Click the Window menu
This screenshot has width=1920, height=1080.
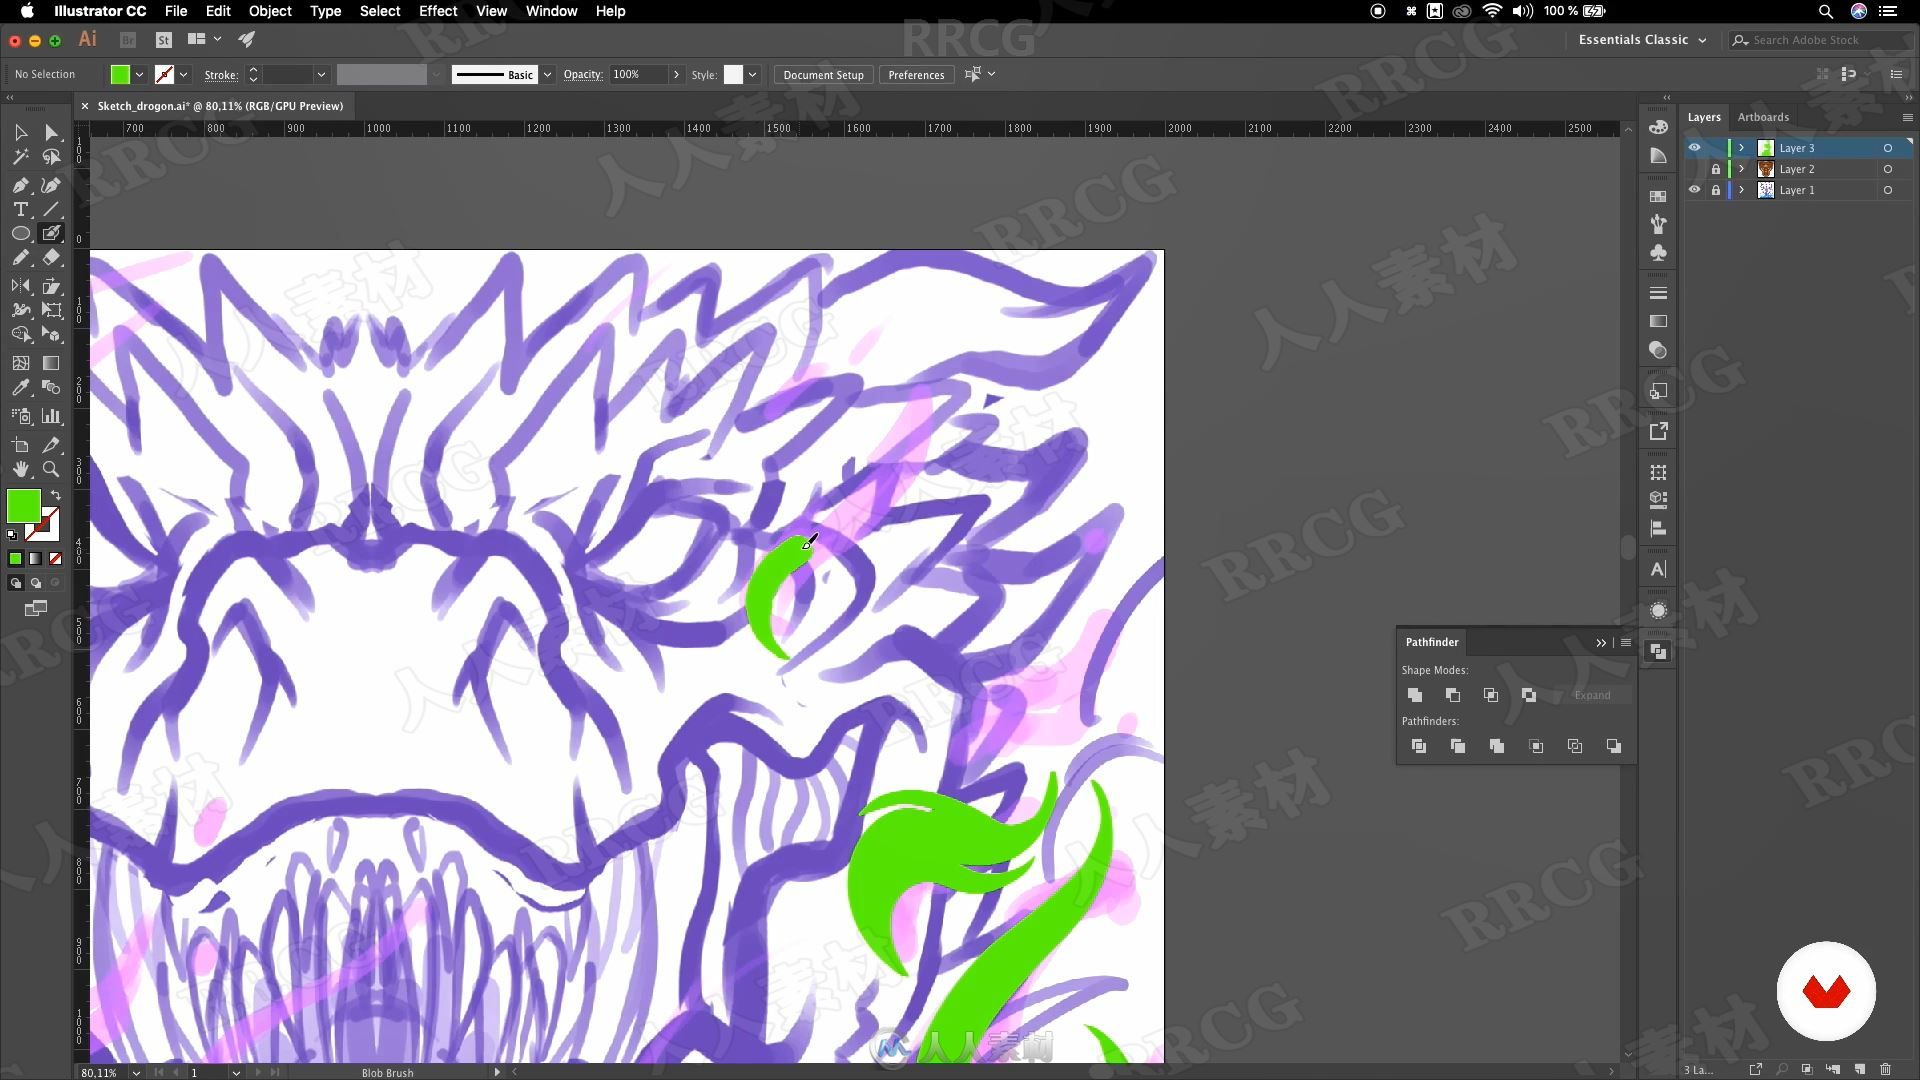(x=551, y=11)
